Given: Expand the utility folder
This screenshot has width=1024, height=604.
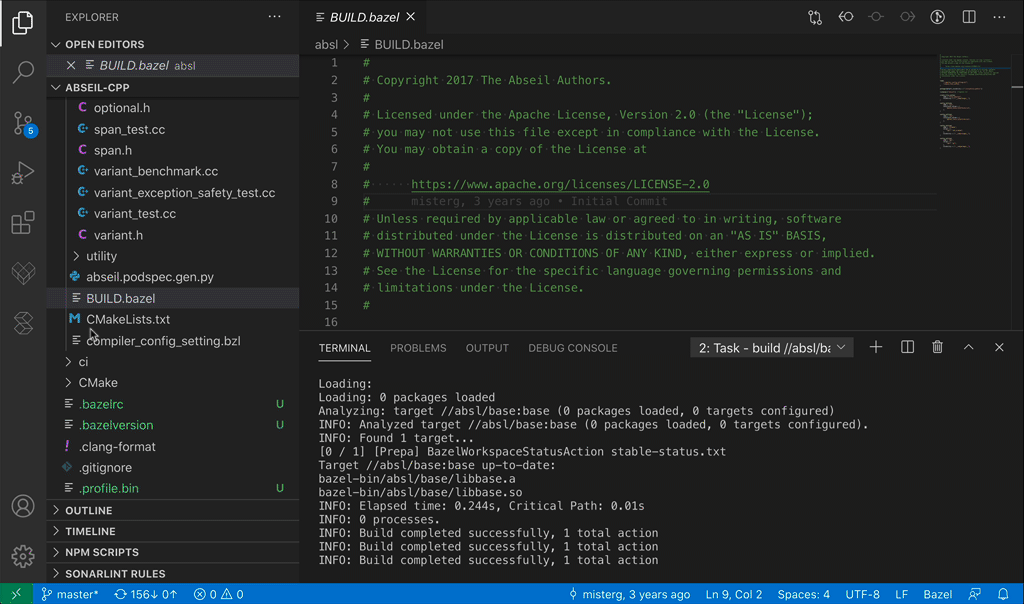Looking at the screenshot, I should (x=101, y=256).
